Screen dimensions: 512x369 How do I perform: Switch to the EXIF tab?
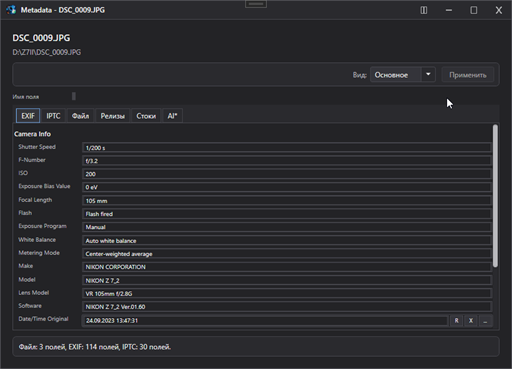tap(28, 116)
